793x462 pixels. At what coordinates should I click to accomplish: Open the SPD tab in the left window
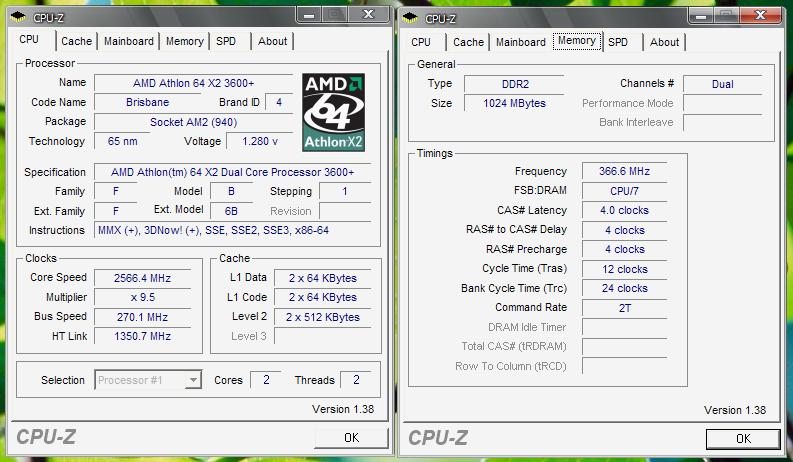(x=226, y=41)
